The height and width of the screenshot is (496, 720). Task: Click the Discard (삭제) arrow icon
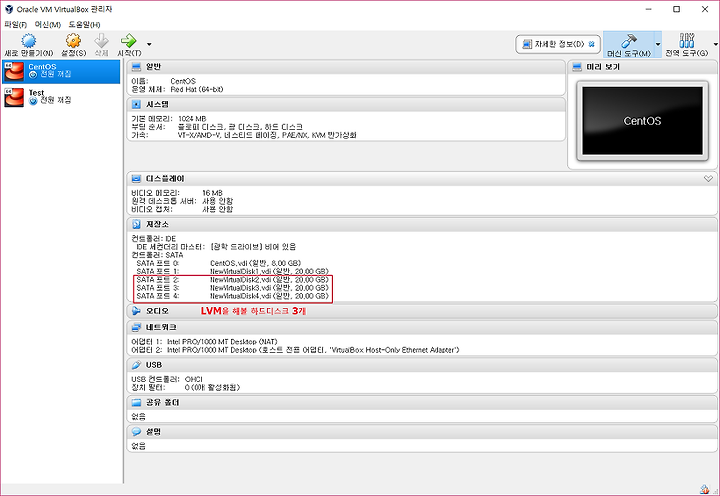(101, 41)
